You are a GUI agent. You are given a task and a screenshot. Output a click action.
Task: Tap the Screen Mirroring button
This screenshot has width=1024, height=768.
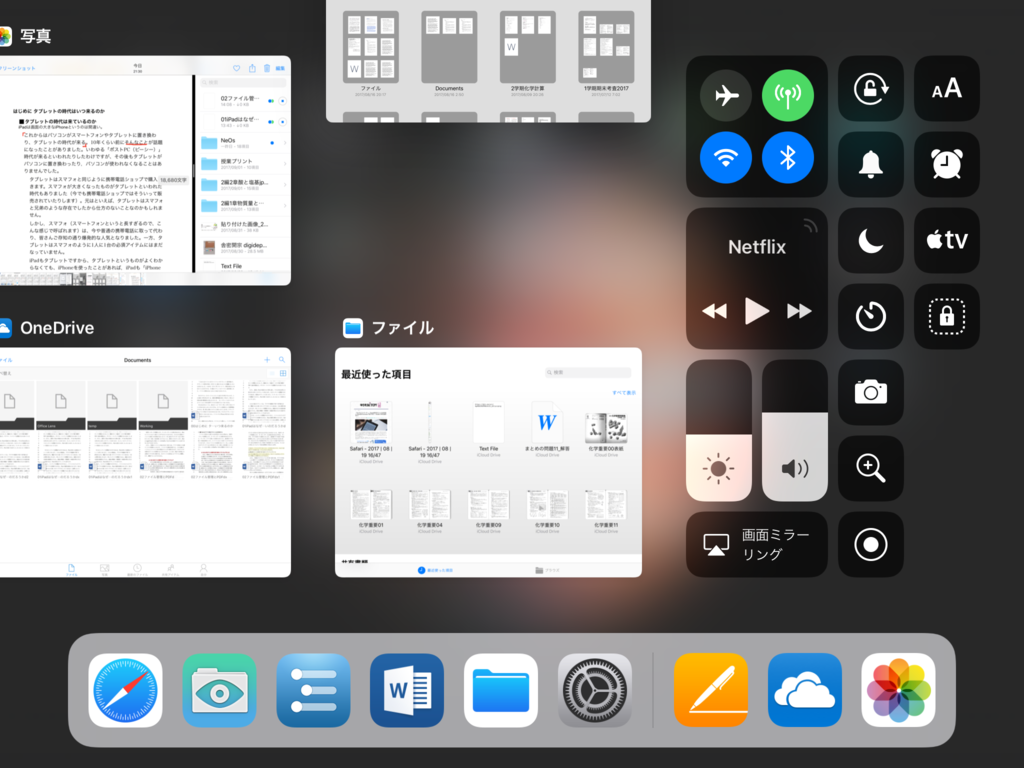pyautogui.click(x=757, y=544)
